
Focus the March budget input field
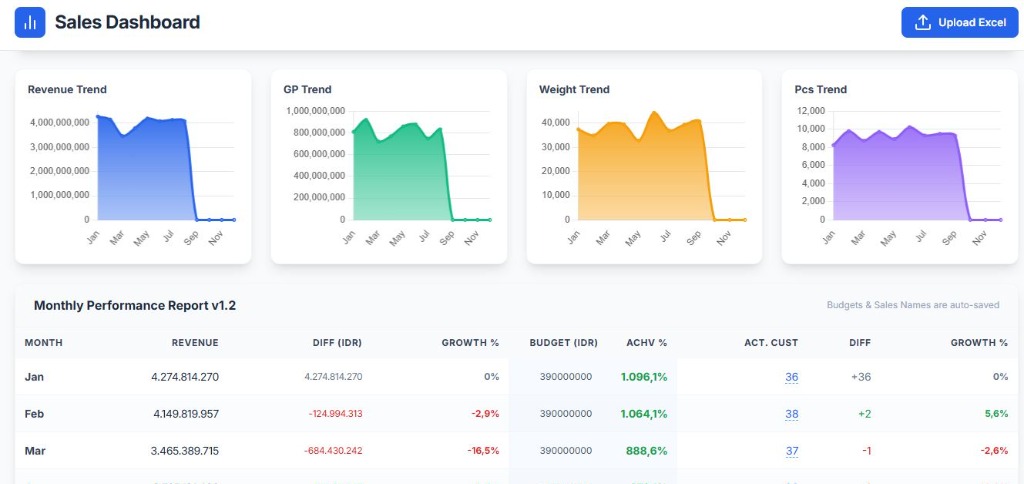[x=565, y=451]
